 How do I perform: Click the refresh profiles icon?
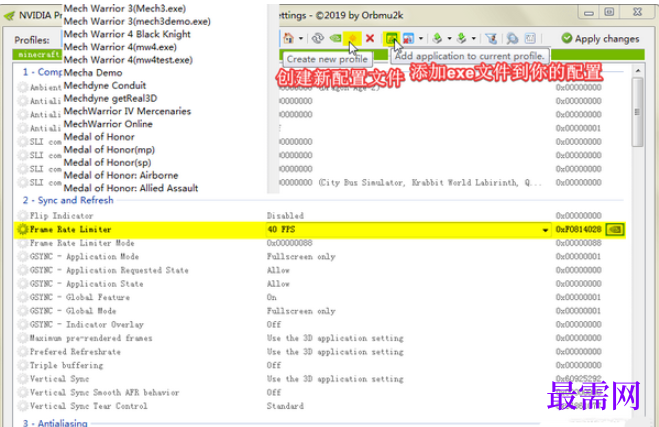pos(318,38)
